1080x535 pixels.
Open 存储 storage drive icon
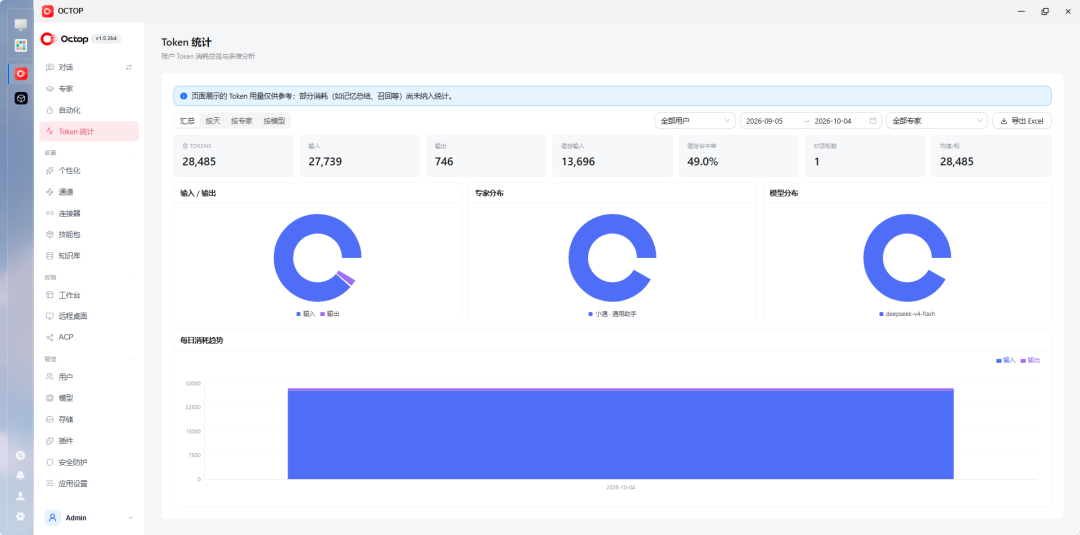(x=49, y=419)
